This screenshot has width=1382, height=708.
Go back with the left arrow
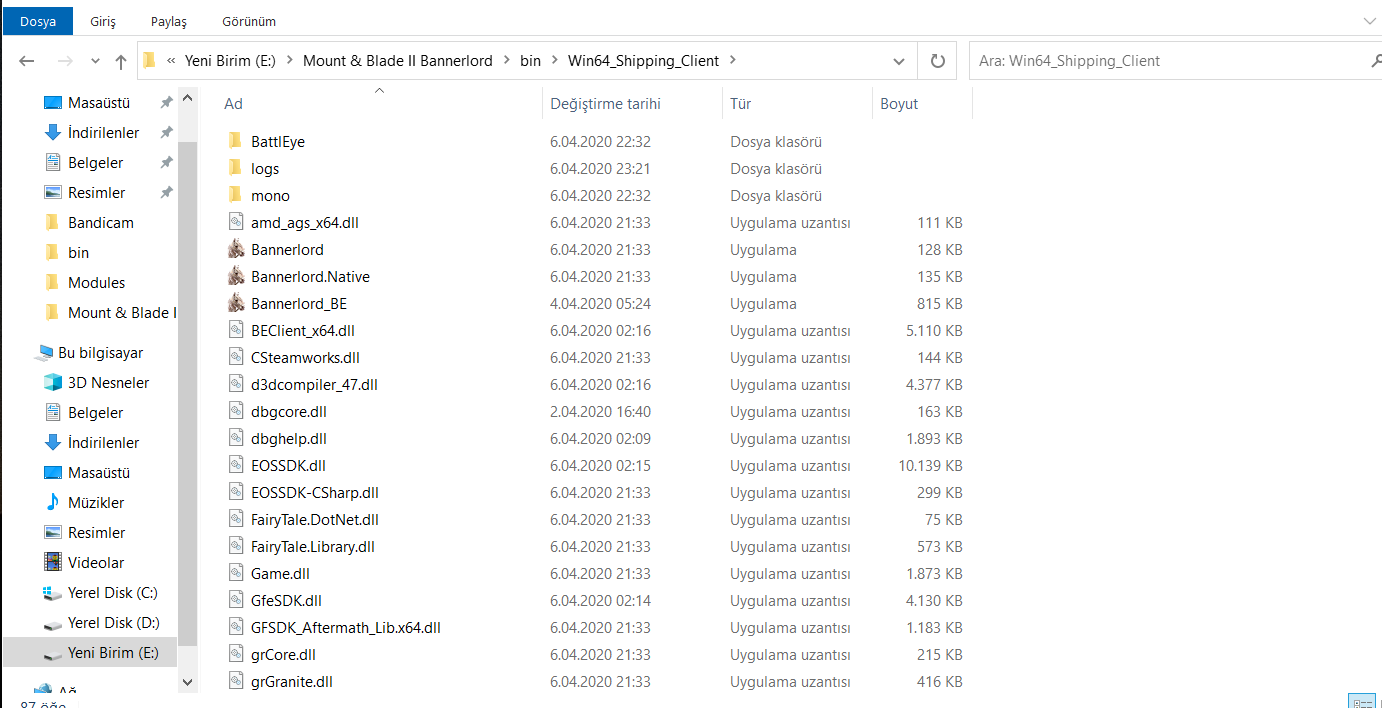pos(27,61)
